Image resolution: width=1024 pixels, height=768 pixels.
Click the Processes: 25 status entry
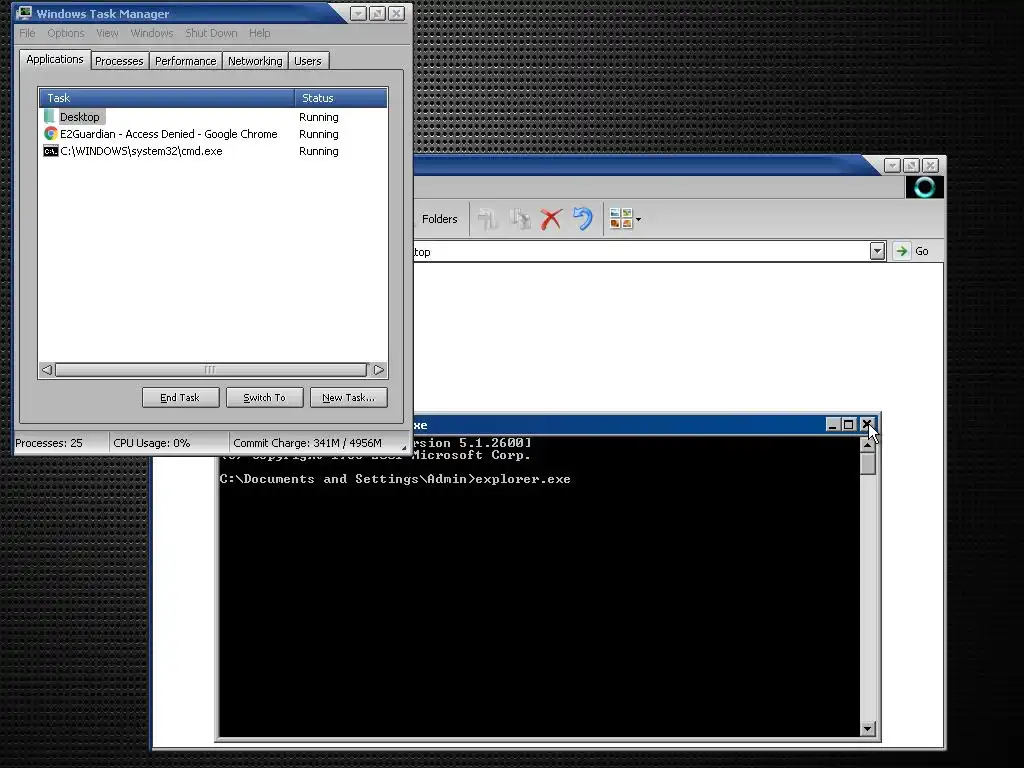(x=49, y=443)
